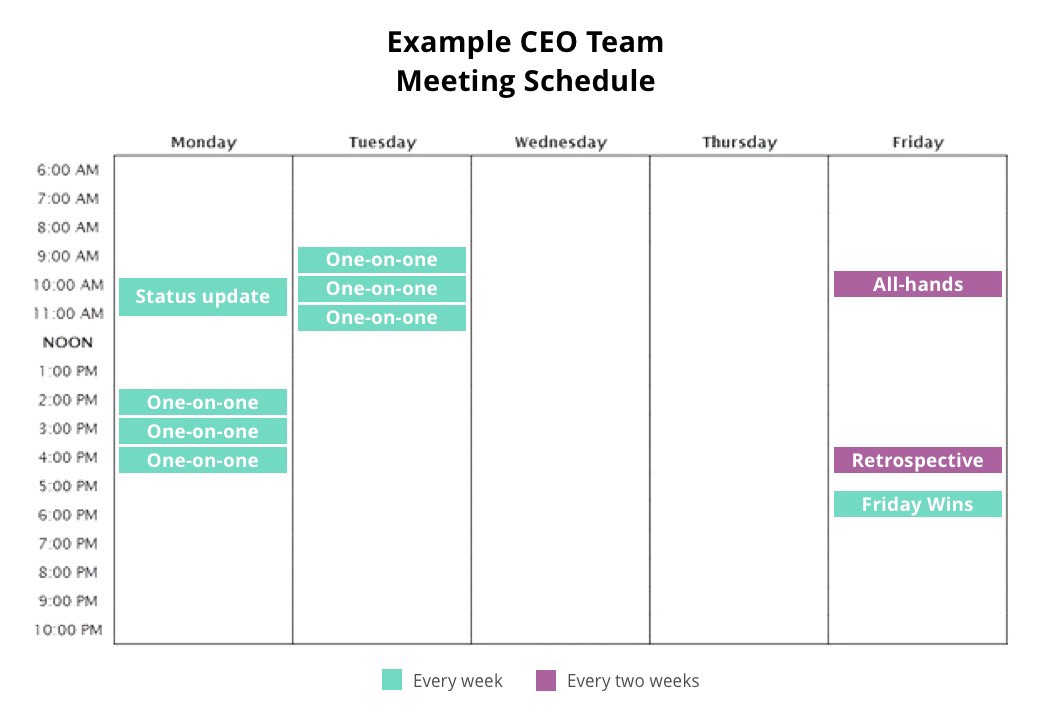Click the Example CEO Team Meeting Schedule title
This screenshot has height=717, width=1052.
525,61
